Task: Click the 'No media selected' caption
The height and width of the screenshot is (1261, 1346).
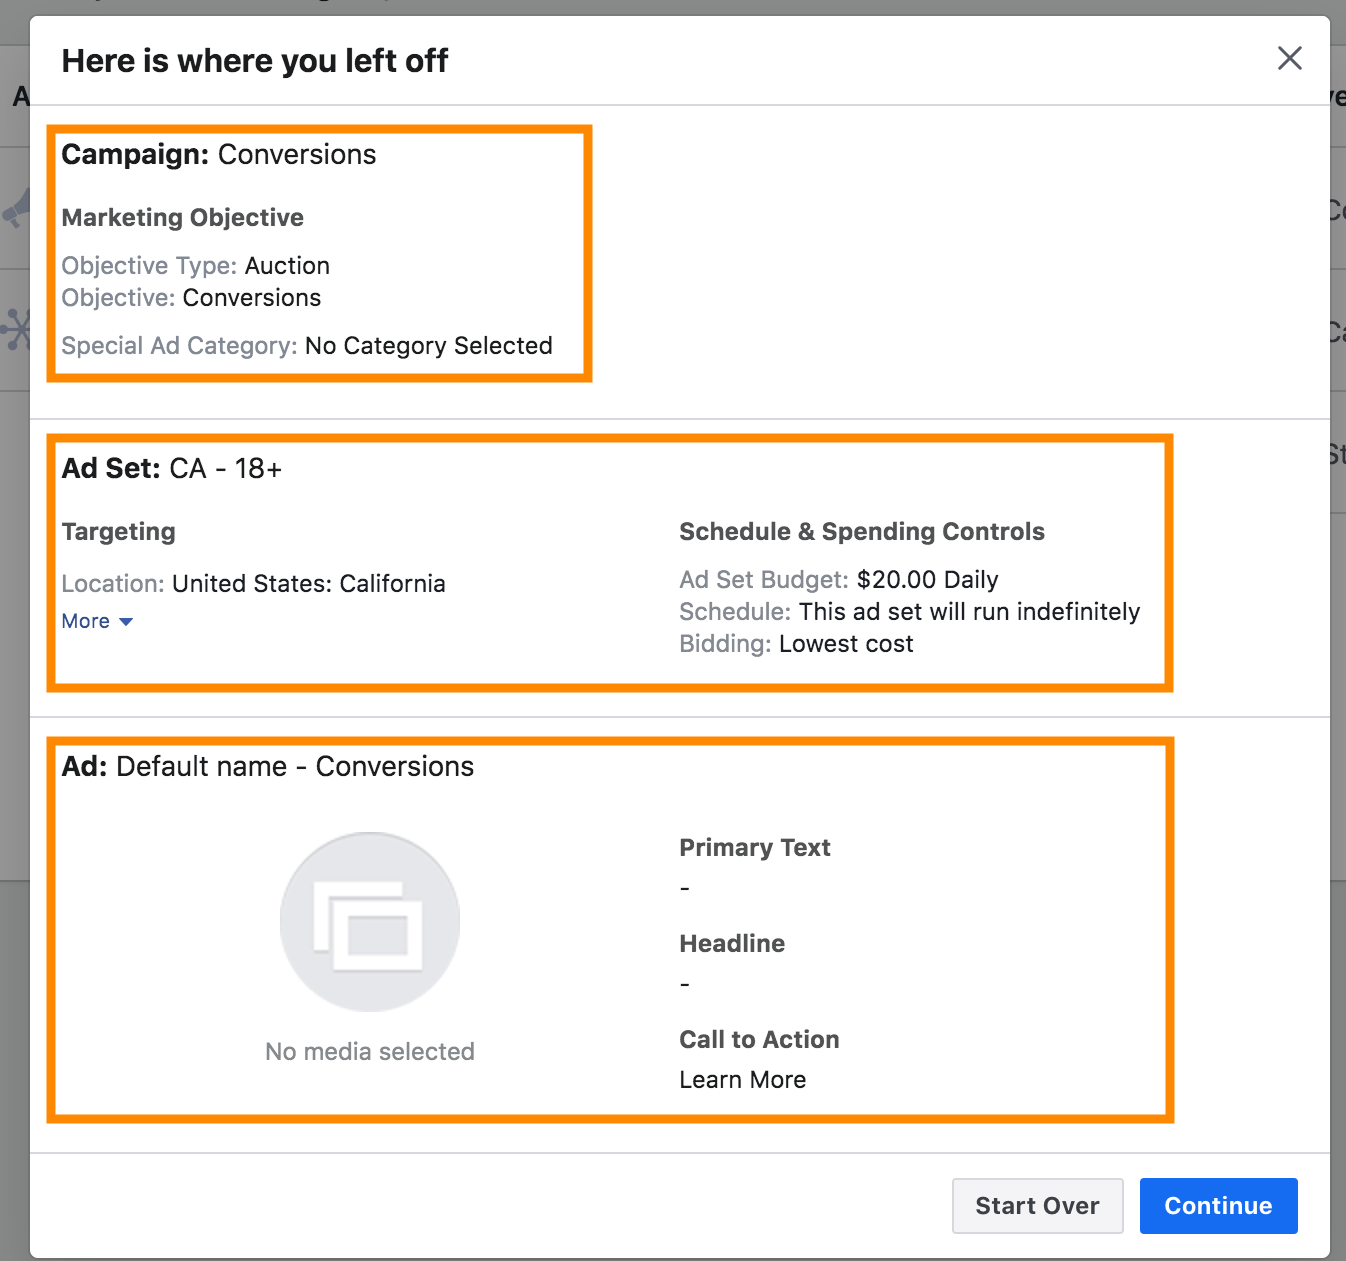Action: pyautogui.click(x=370, y=1052)
